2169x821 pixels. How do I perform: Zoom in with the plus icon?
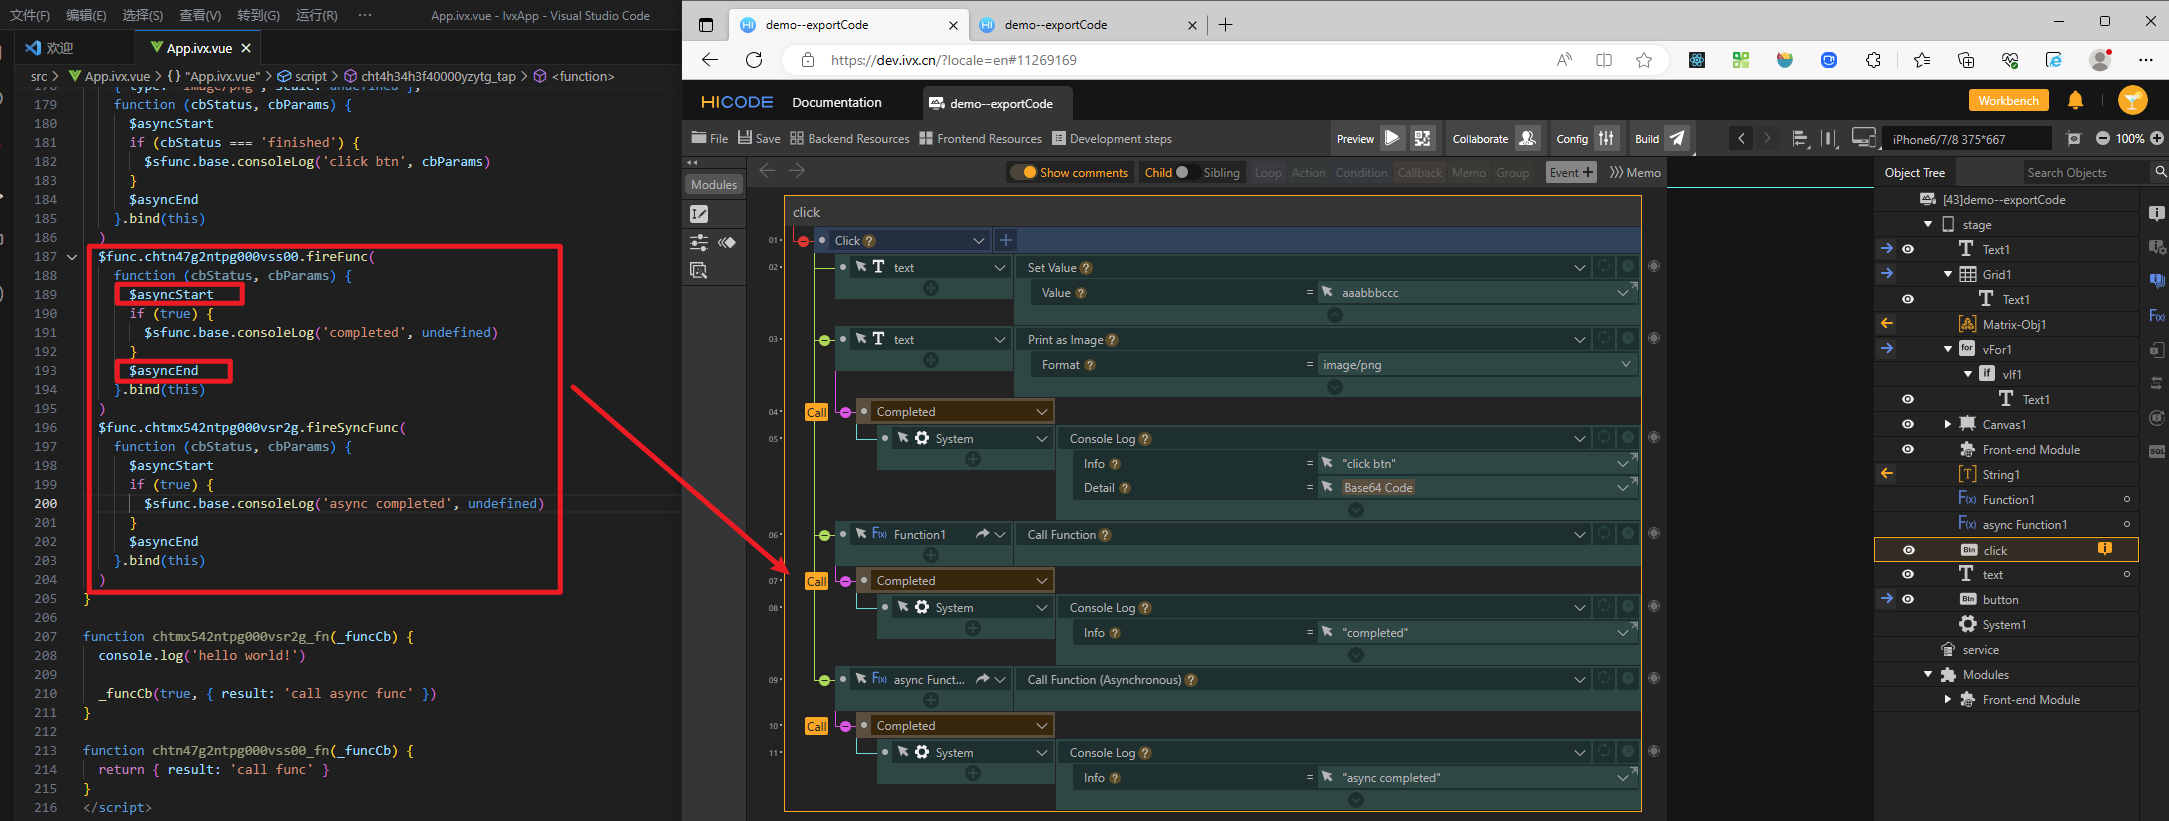coord(2157,138)
